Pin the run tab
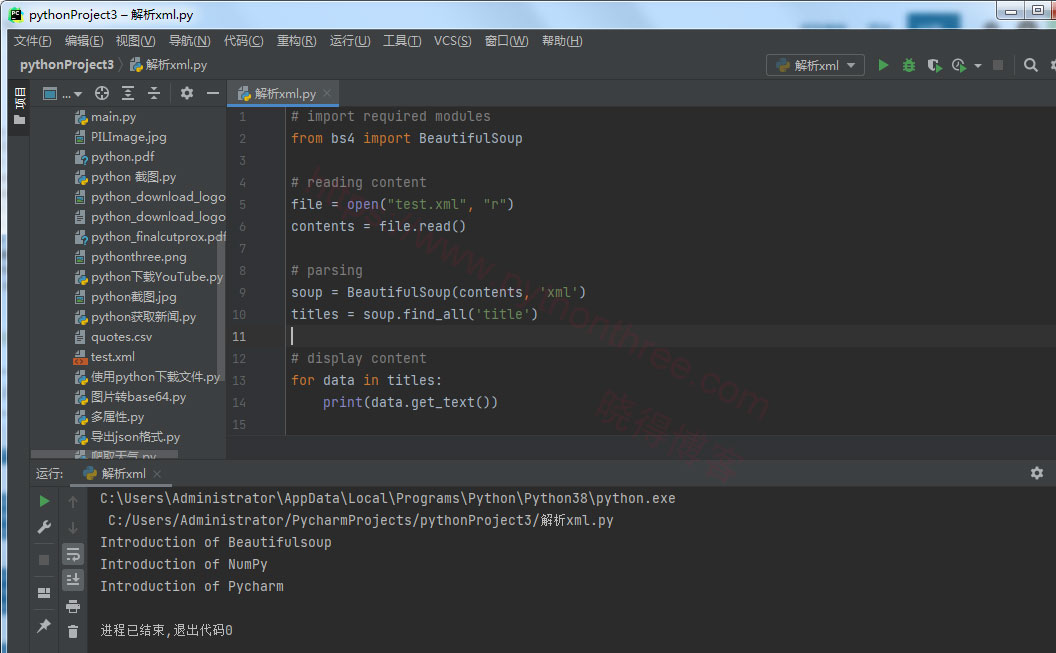This screenshot has width=1056, height=653. (x=44, y=626)
